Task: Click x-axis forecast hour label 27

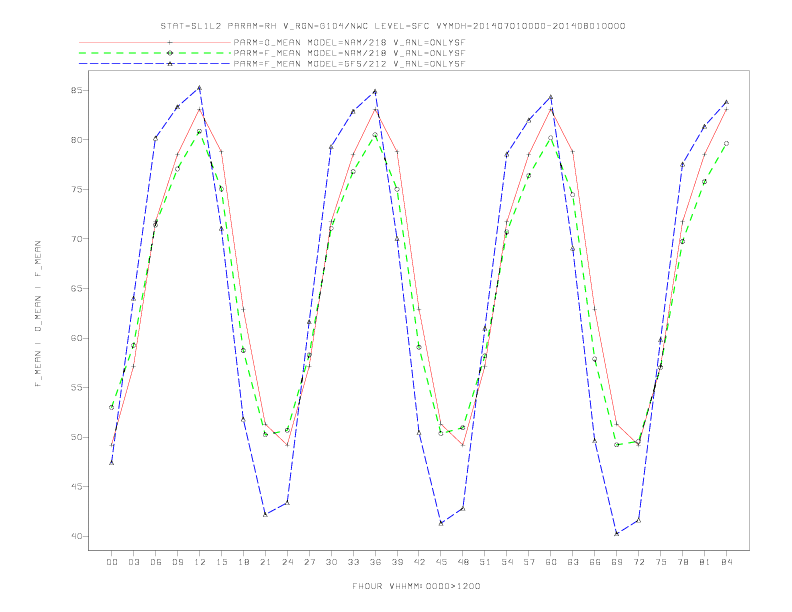Action: (309, 562)
